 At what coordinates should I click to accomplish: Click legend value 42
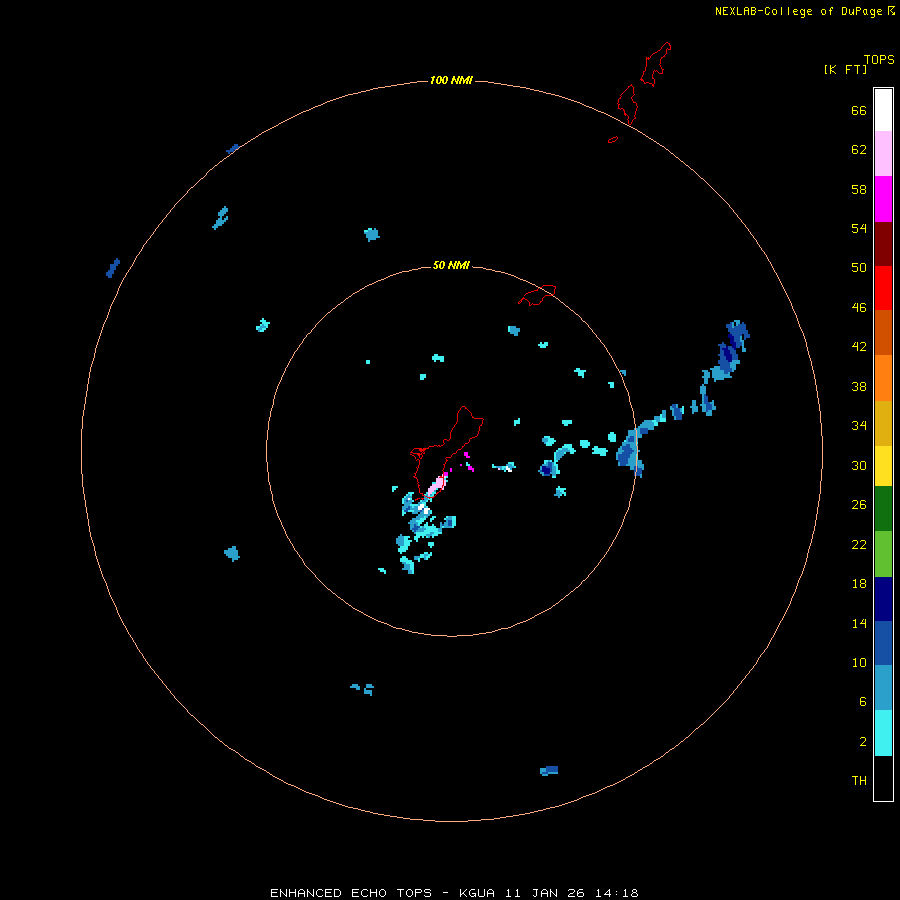[859, 347]
